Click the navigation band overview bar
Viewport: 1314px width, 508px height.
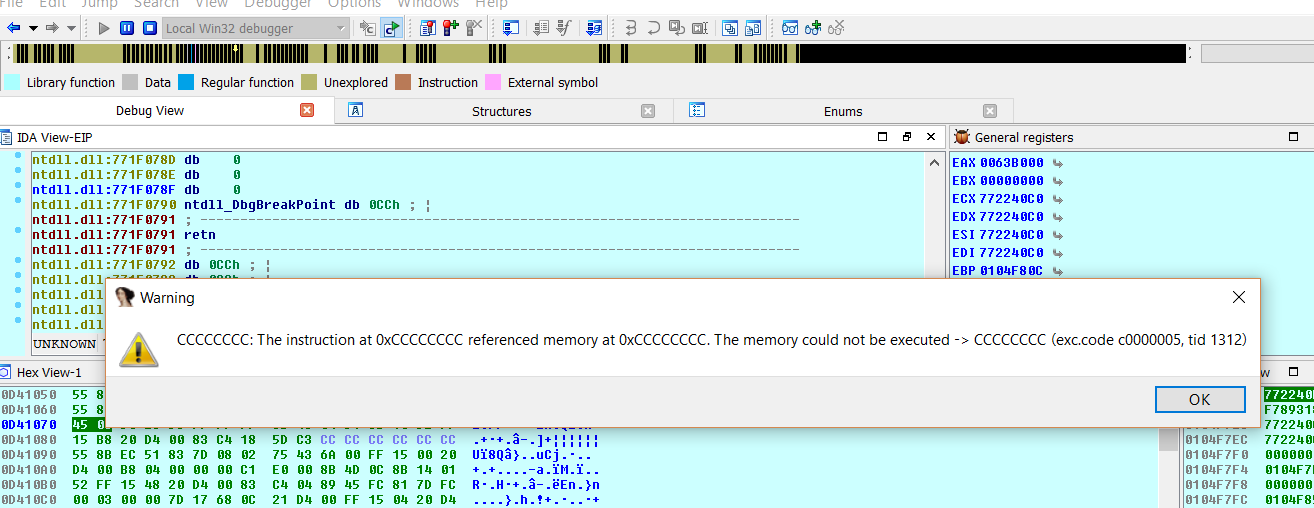point(600,54)
